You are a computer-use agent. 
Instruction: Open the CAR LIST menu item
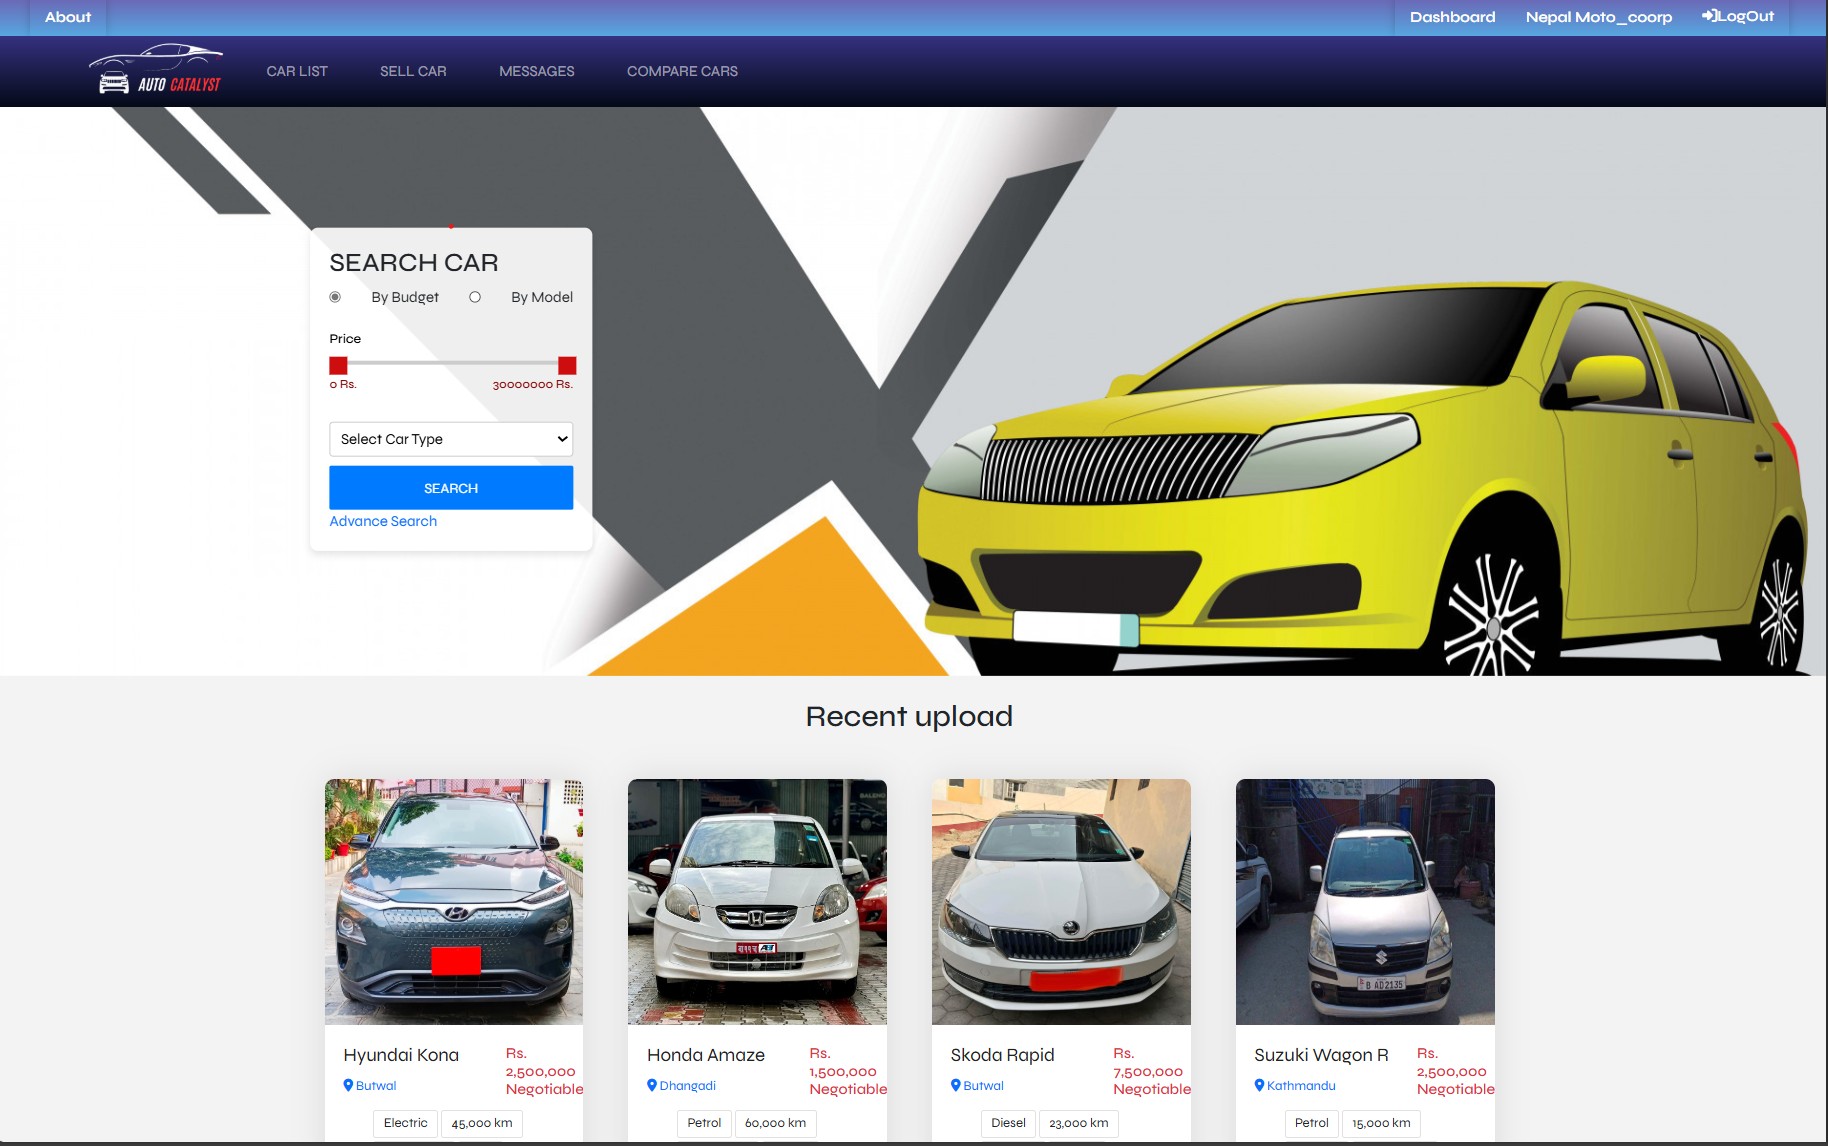tap(297, 71)
